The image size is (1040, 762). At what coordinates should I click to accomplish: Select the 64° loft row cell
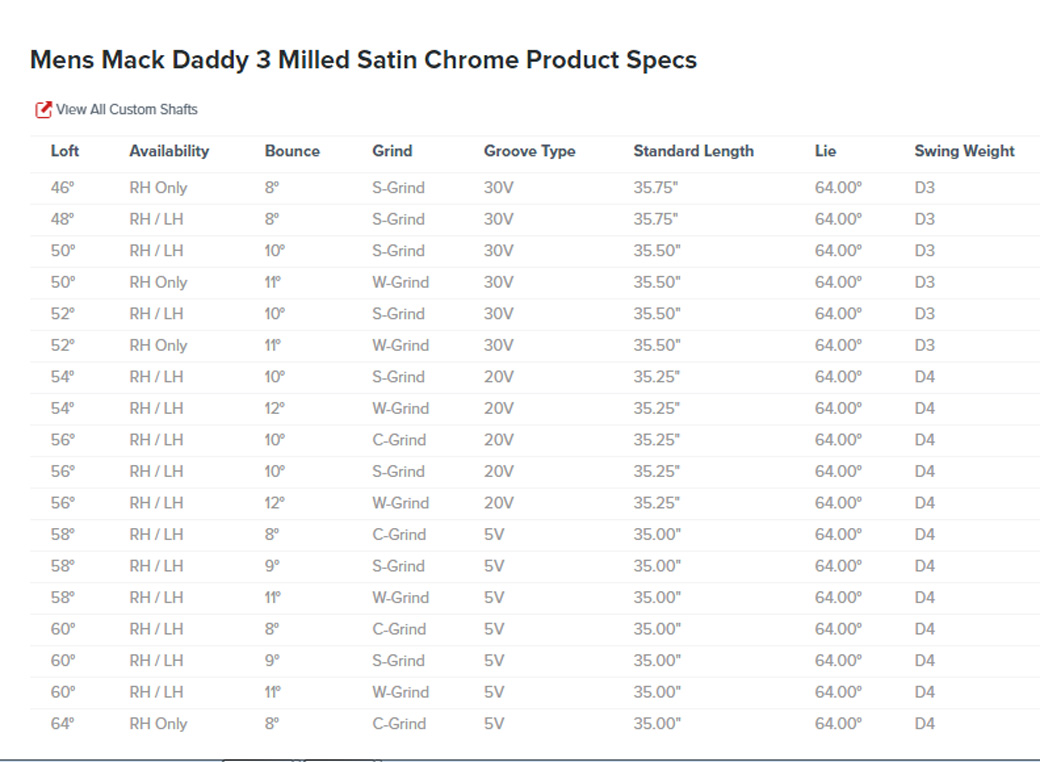[x=62, y=724]
